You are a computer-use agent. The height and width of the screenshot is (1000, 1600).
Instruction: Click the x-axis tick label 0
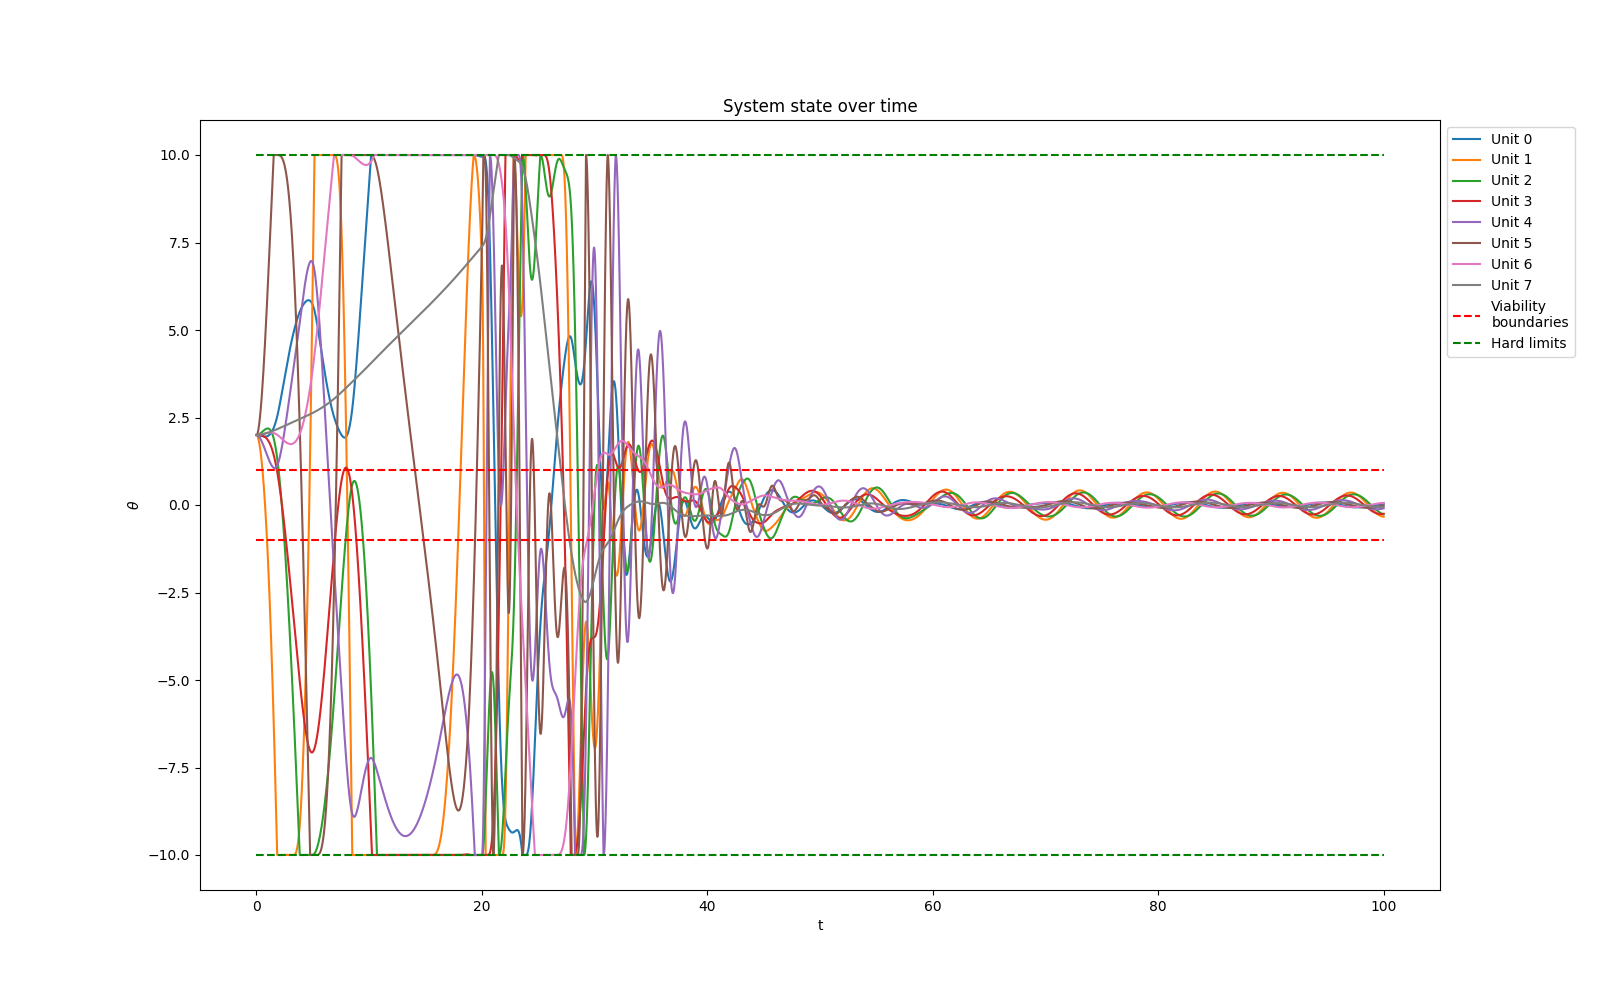tap(257, 906)
